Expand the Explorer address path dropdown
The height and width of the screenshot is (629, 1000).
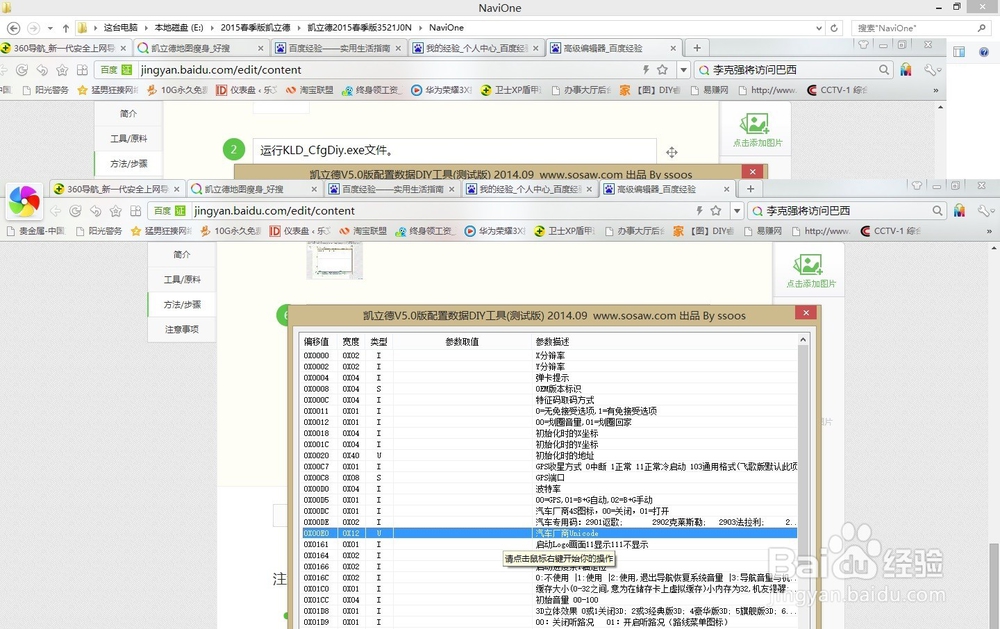click(x=819, y=28)
